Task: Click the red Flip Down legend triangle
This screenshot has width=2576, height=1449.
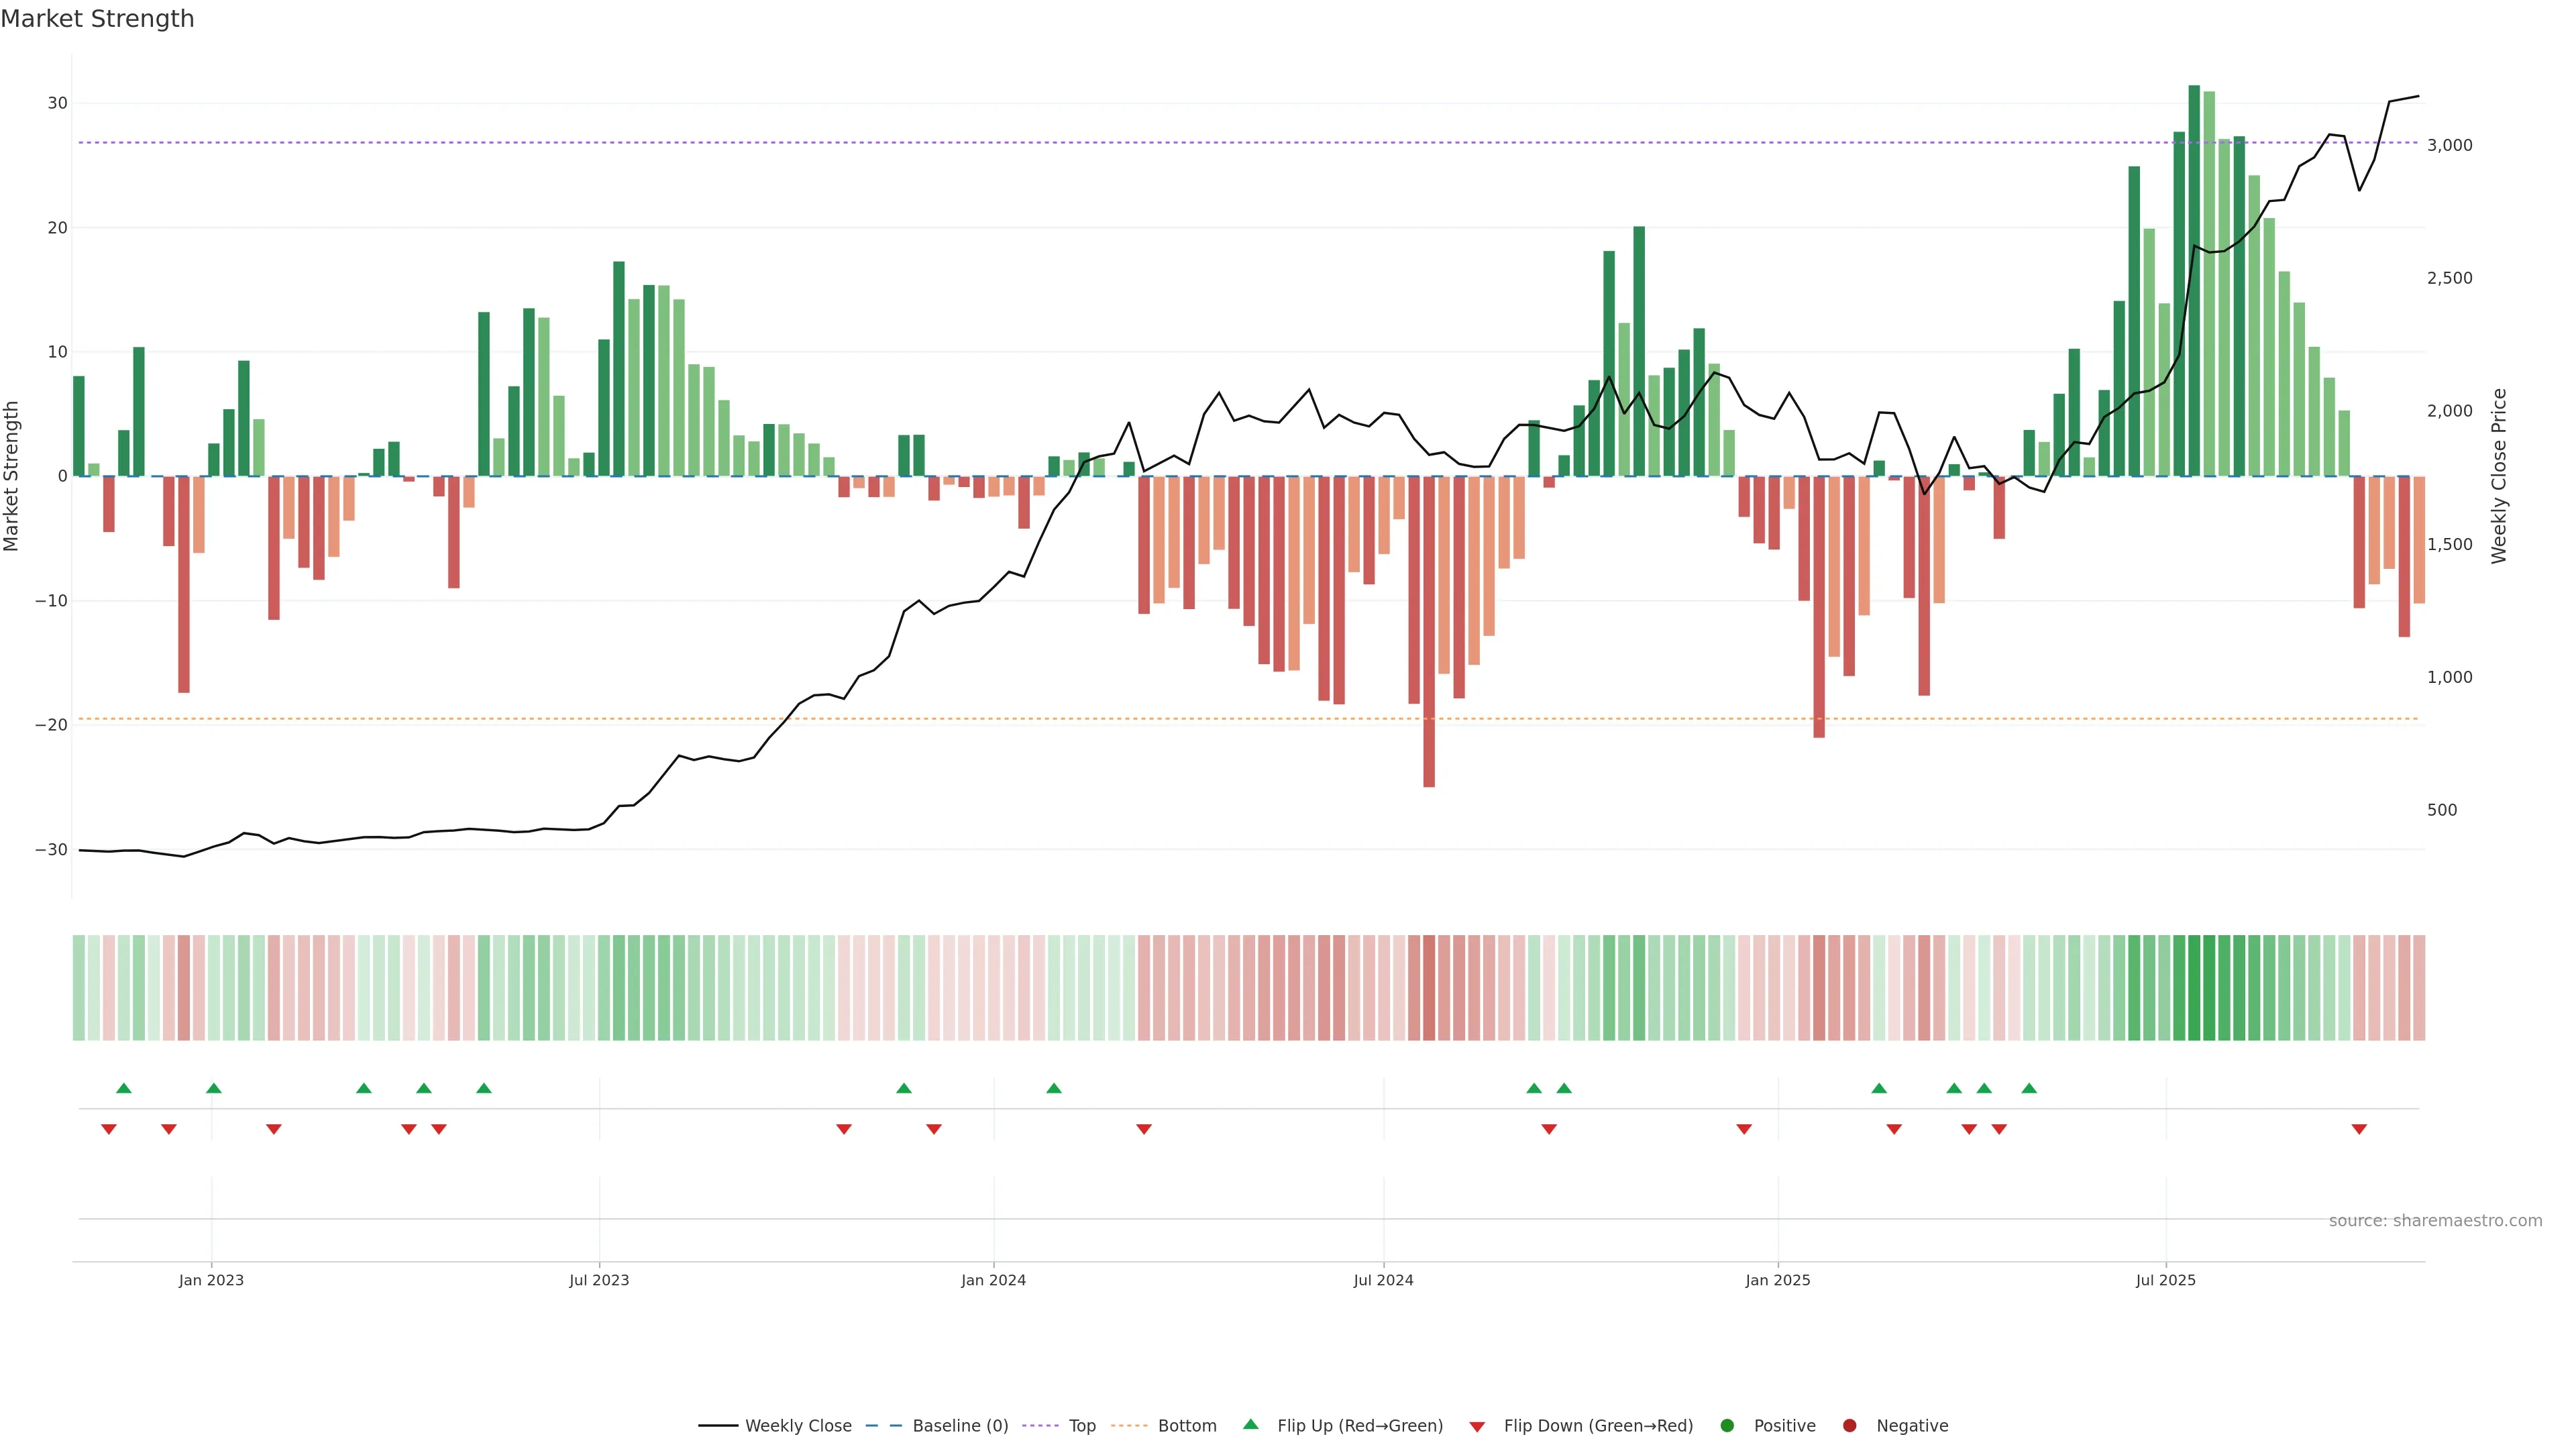Action: pyautogui.click(x=1477, y=1427)
